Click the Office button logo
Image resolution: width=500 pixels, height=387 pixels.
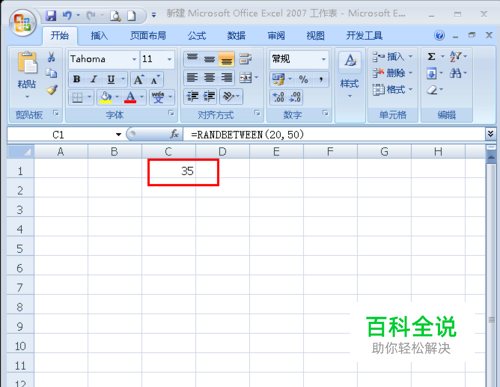(22, 23)
